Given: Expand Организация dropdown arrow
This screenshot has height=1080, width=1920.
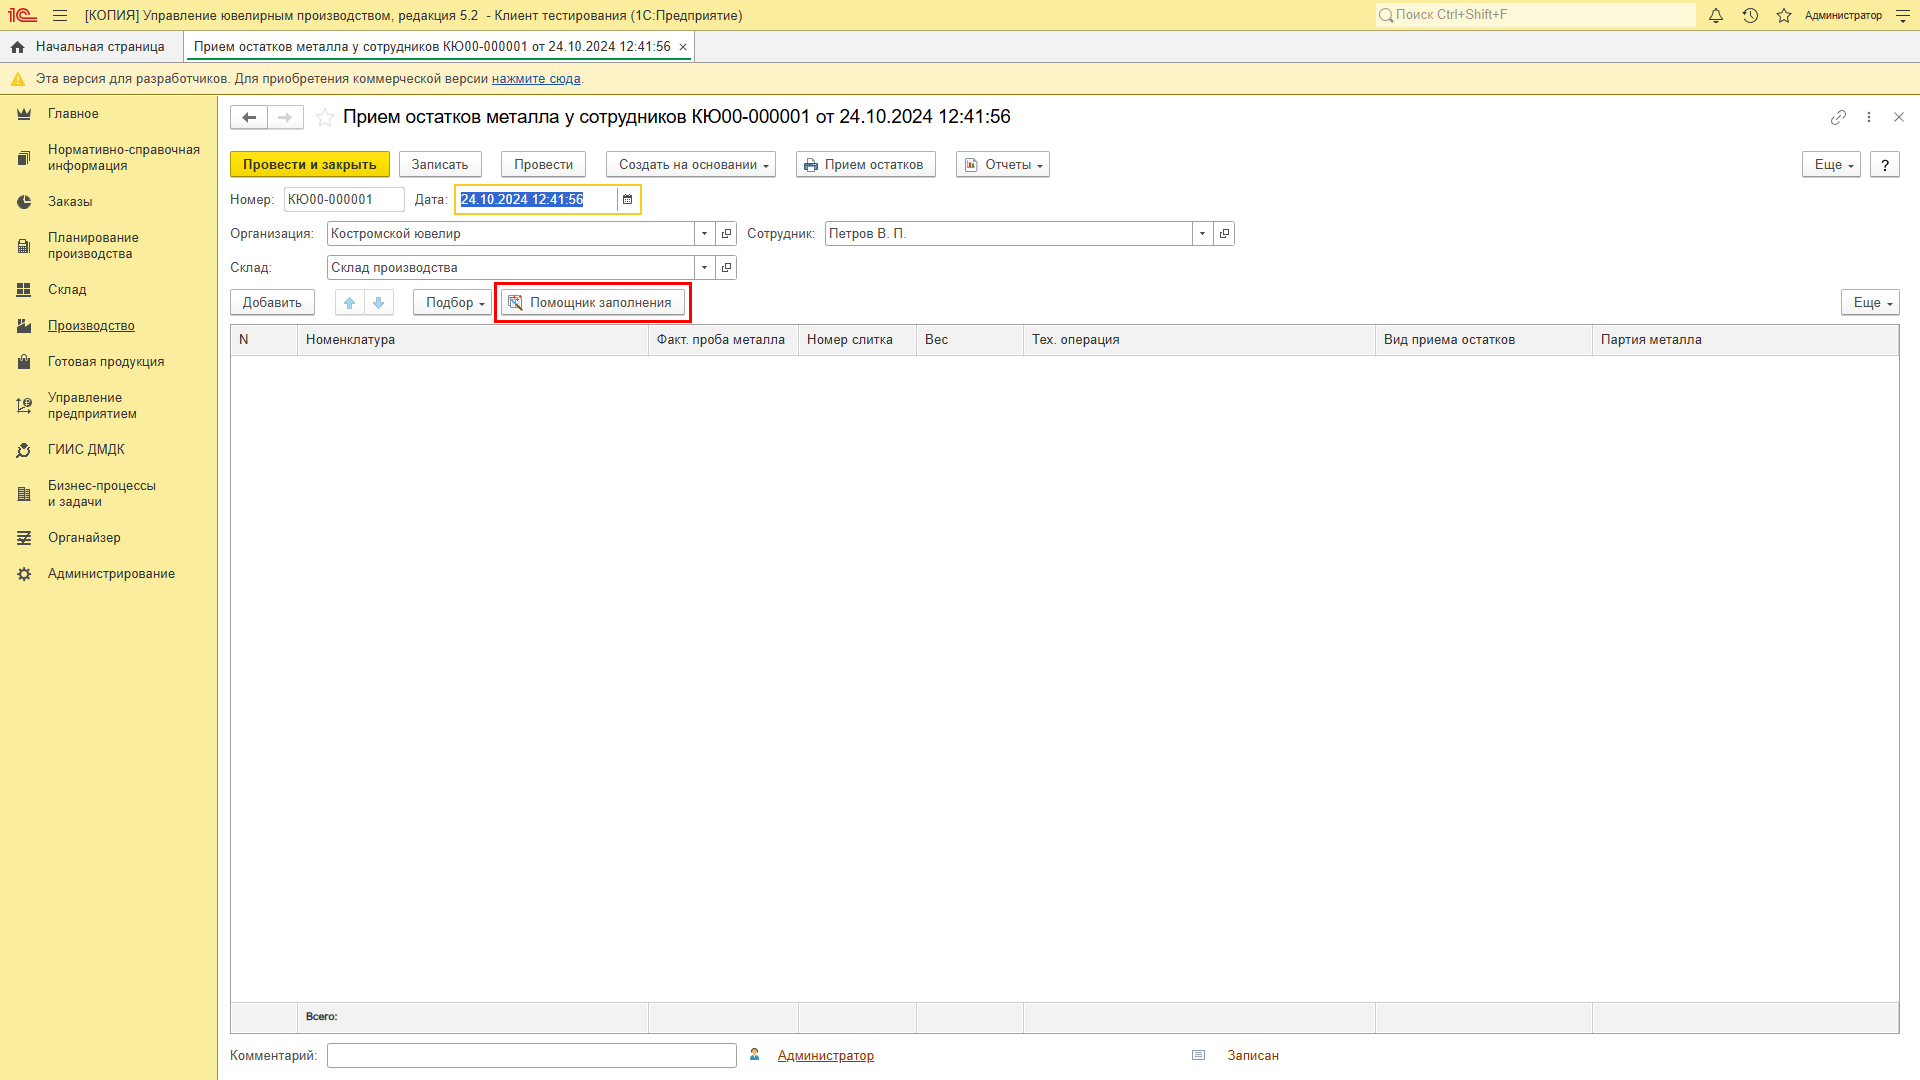Looking at the screenshot, I should (705, 234).
